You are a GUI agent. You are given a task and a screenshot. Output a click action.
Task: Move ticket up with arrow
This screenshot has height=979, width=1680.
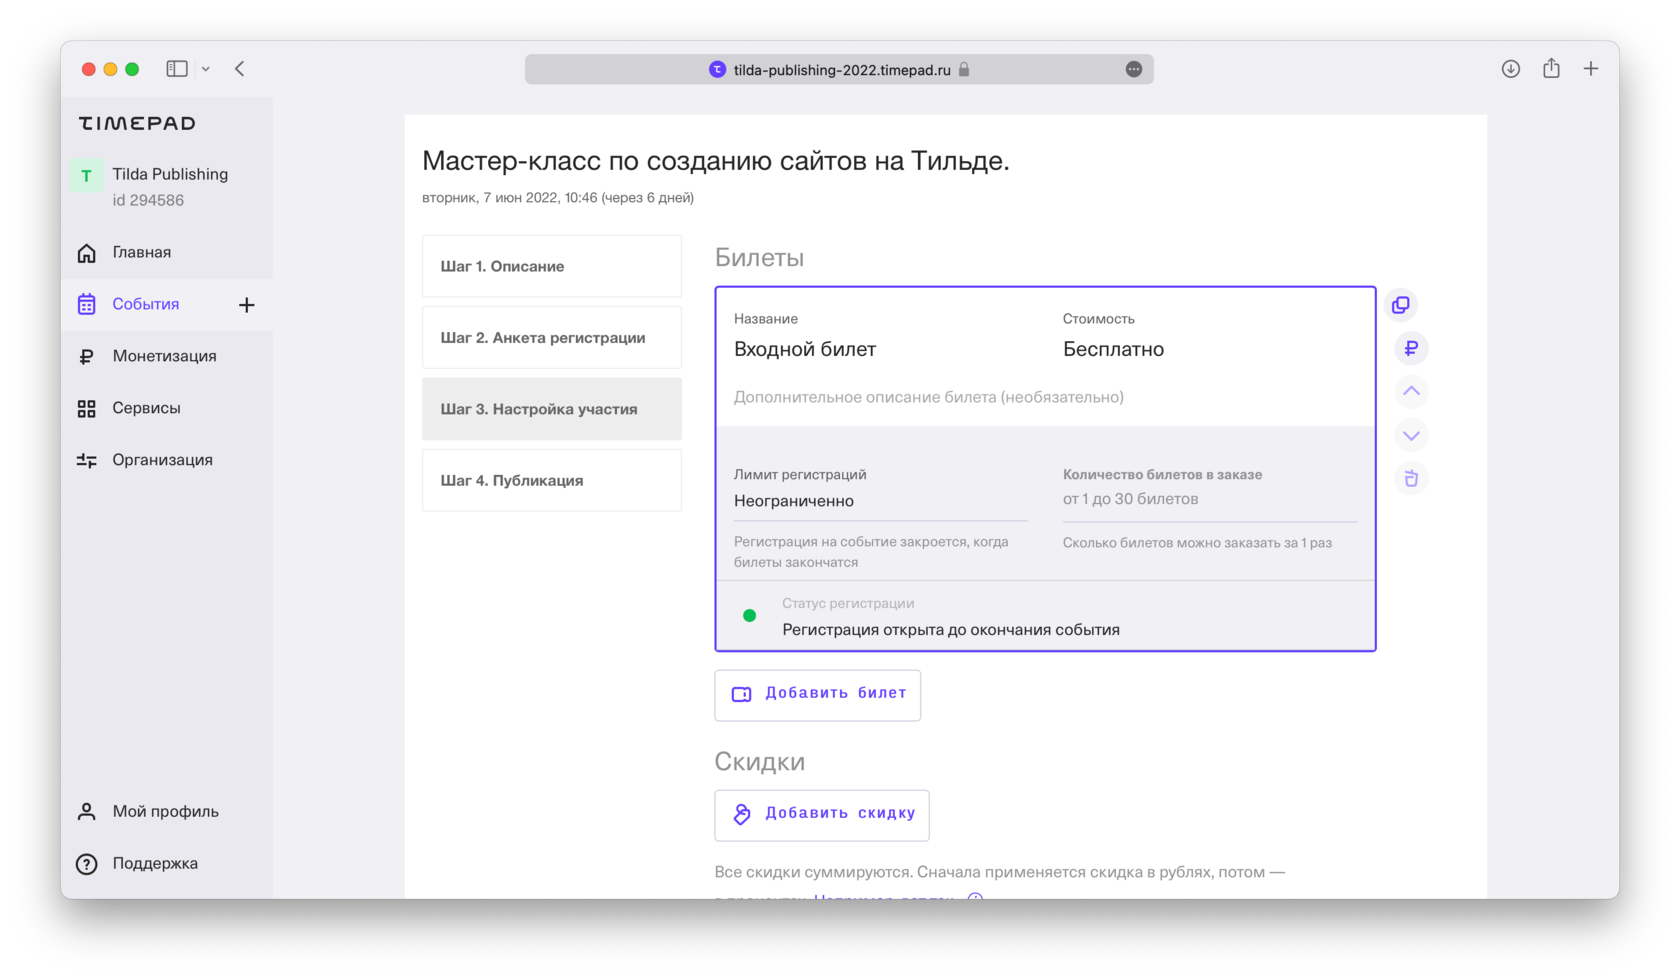[1411, 391]
